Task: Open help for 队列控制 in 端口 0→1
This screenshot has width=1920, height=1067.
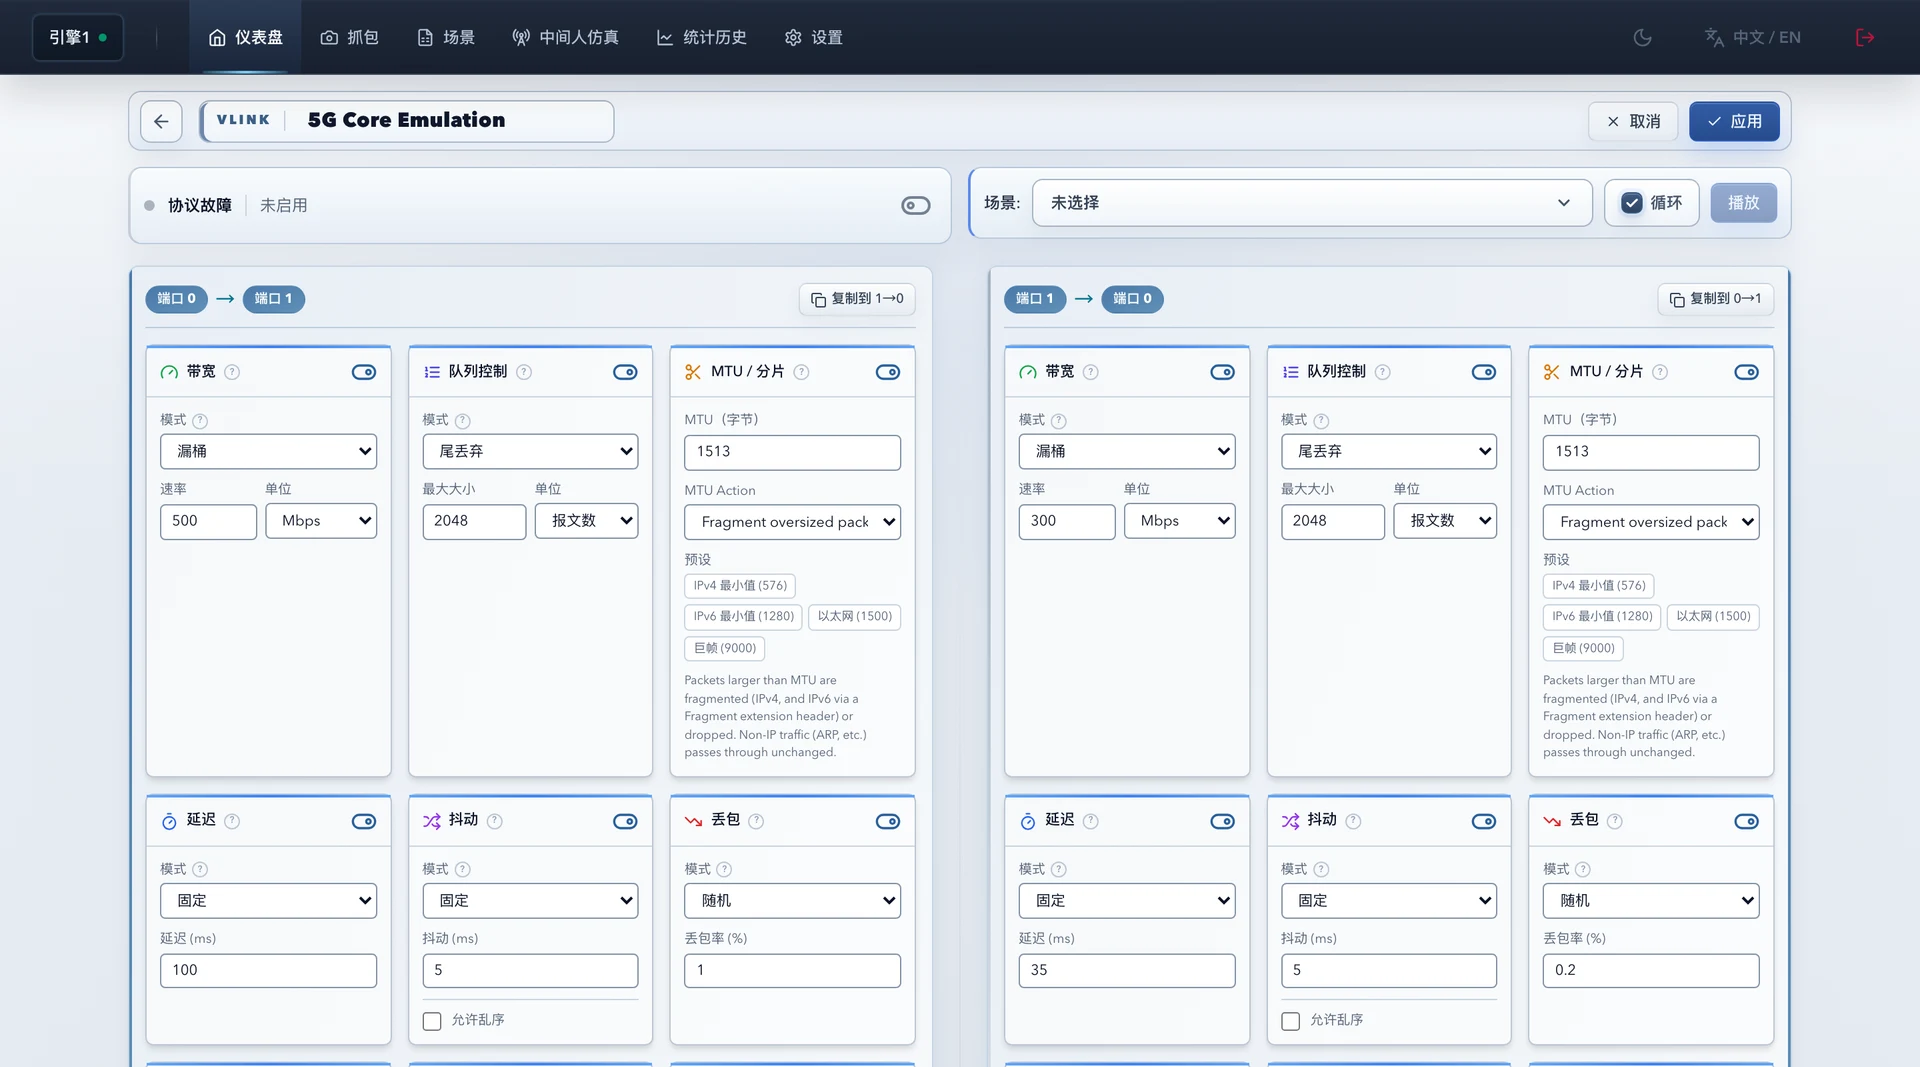Action: click(x=524, y=372)
